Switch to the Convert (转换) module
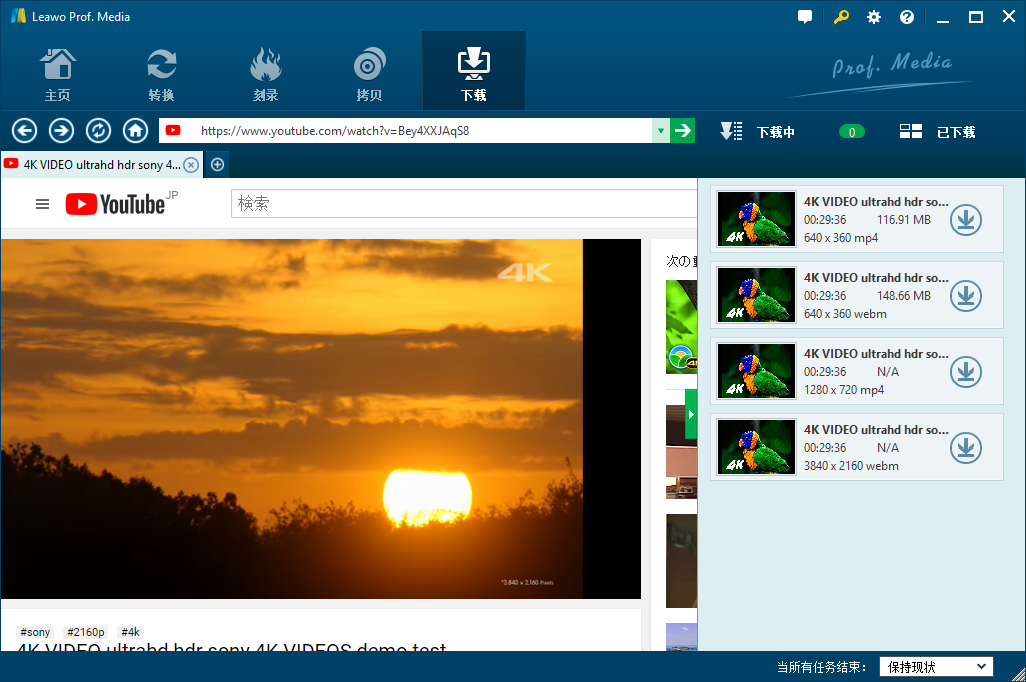The image size is (1026, 682). coord(161,75)
